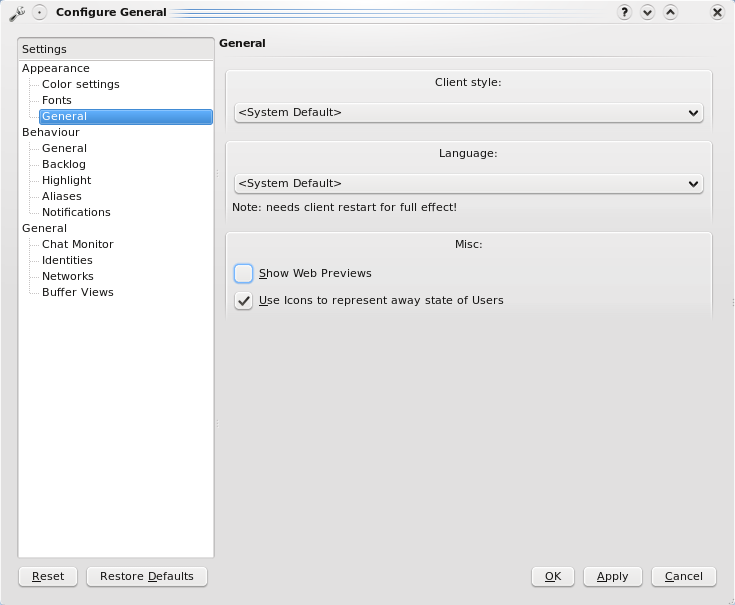Open the Fonts settings page
The width and height of the screenshot is (735, 605).
click(57, 100)
